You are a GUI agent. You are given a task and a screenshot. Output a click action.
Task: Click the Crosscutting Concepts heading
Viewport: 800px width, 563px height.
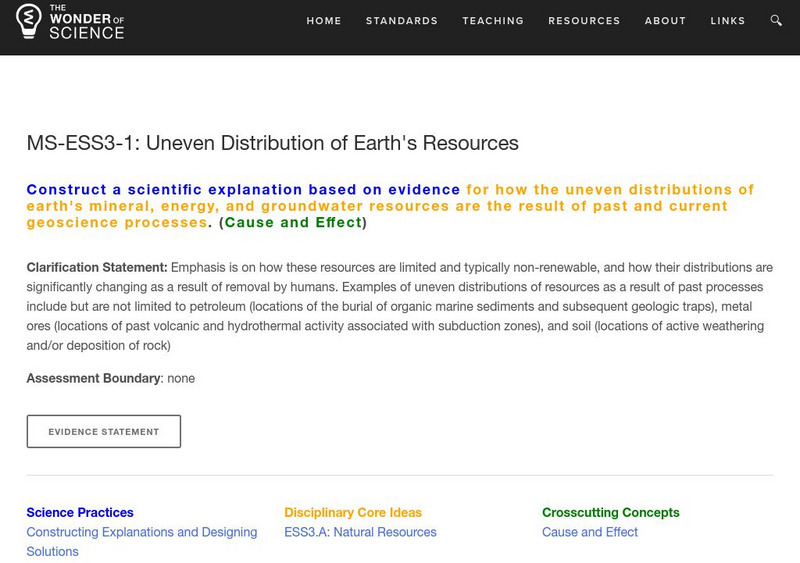click(610, 512)
